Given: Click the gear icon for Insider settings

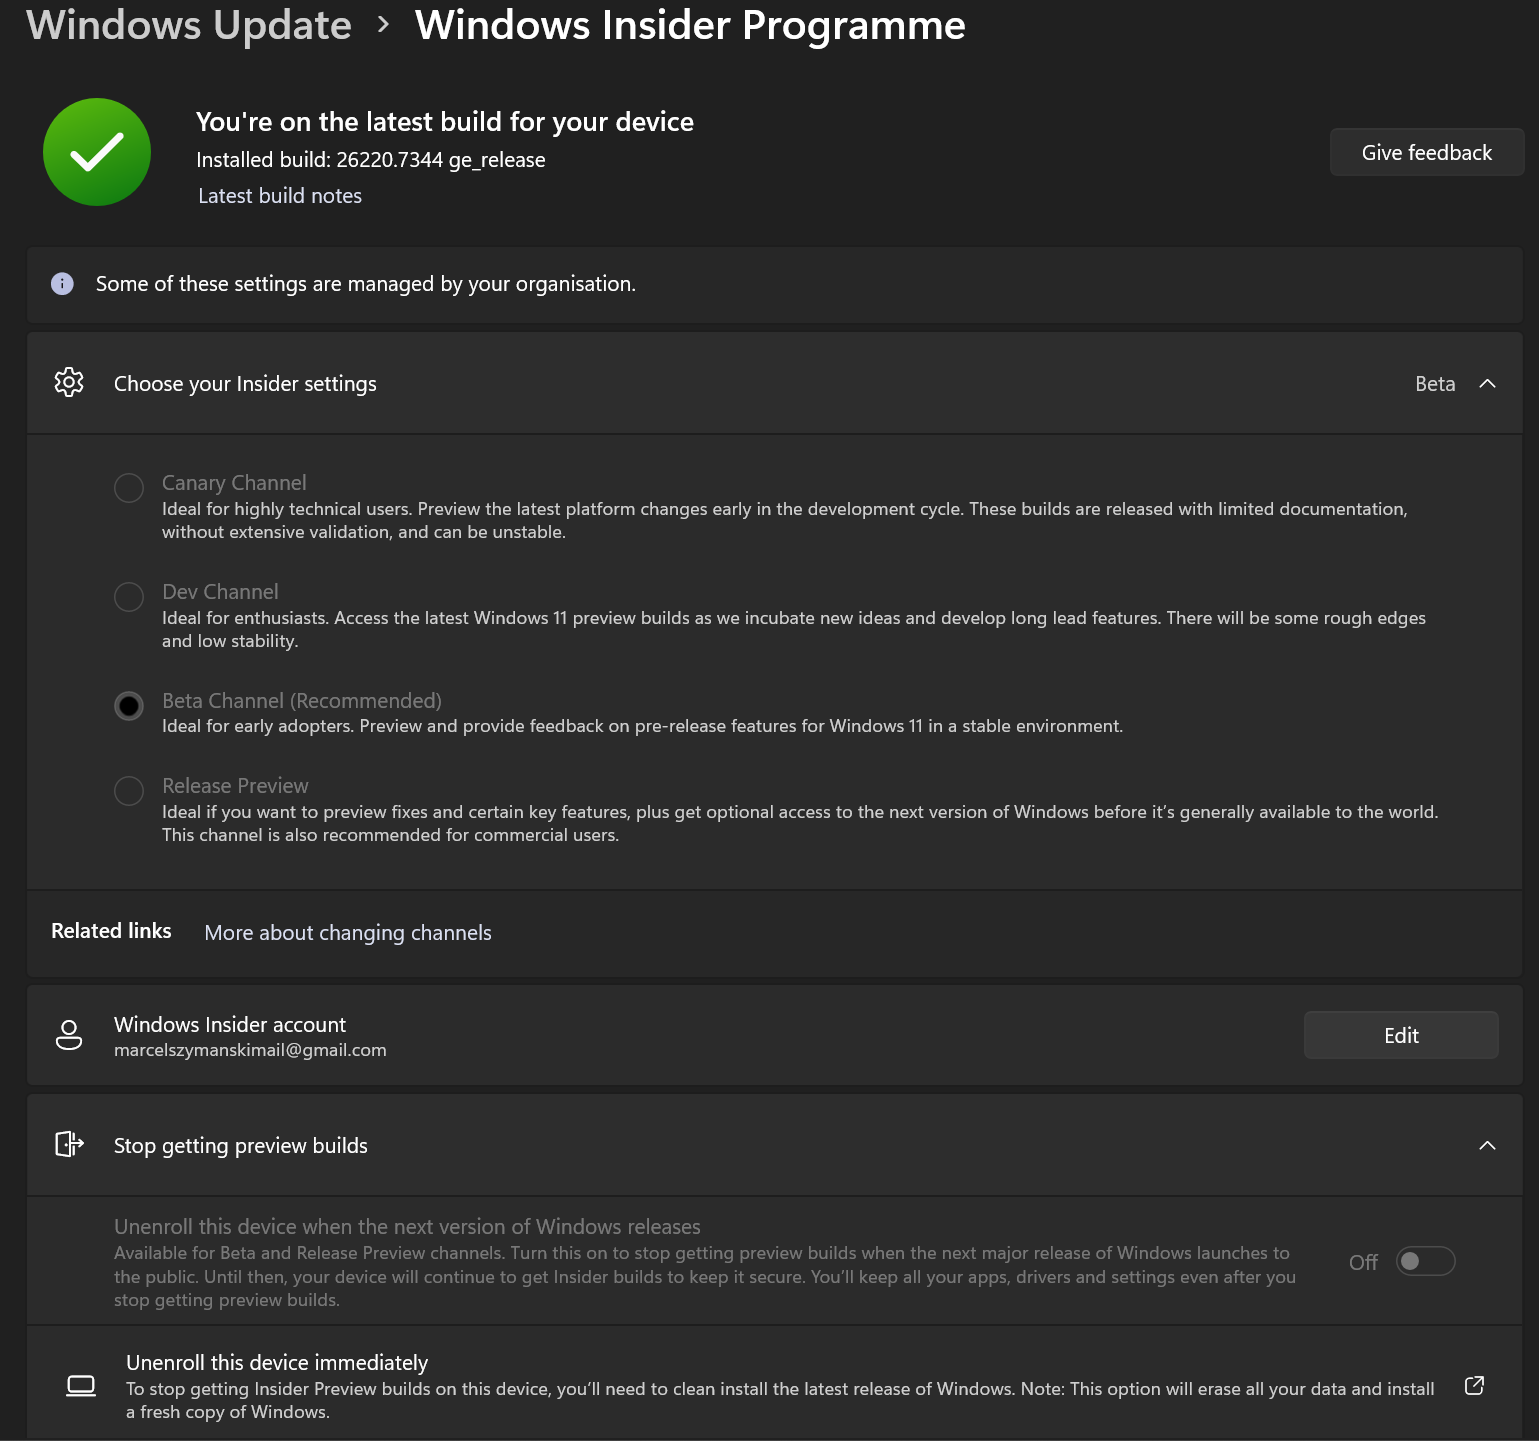Looking at the screenshot, I should [x=69, y=382].
